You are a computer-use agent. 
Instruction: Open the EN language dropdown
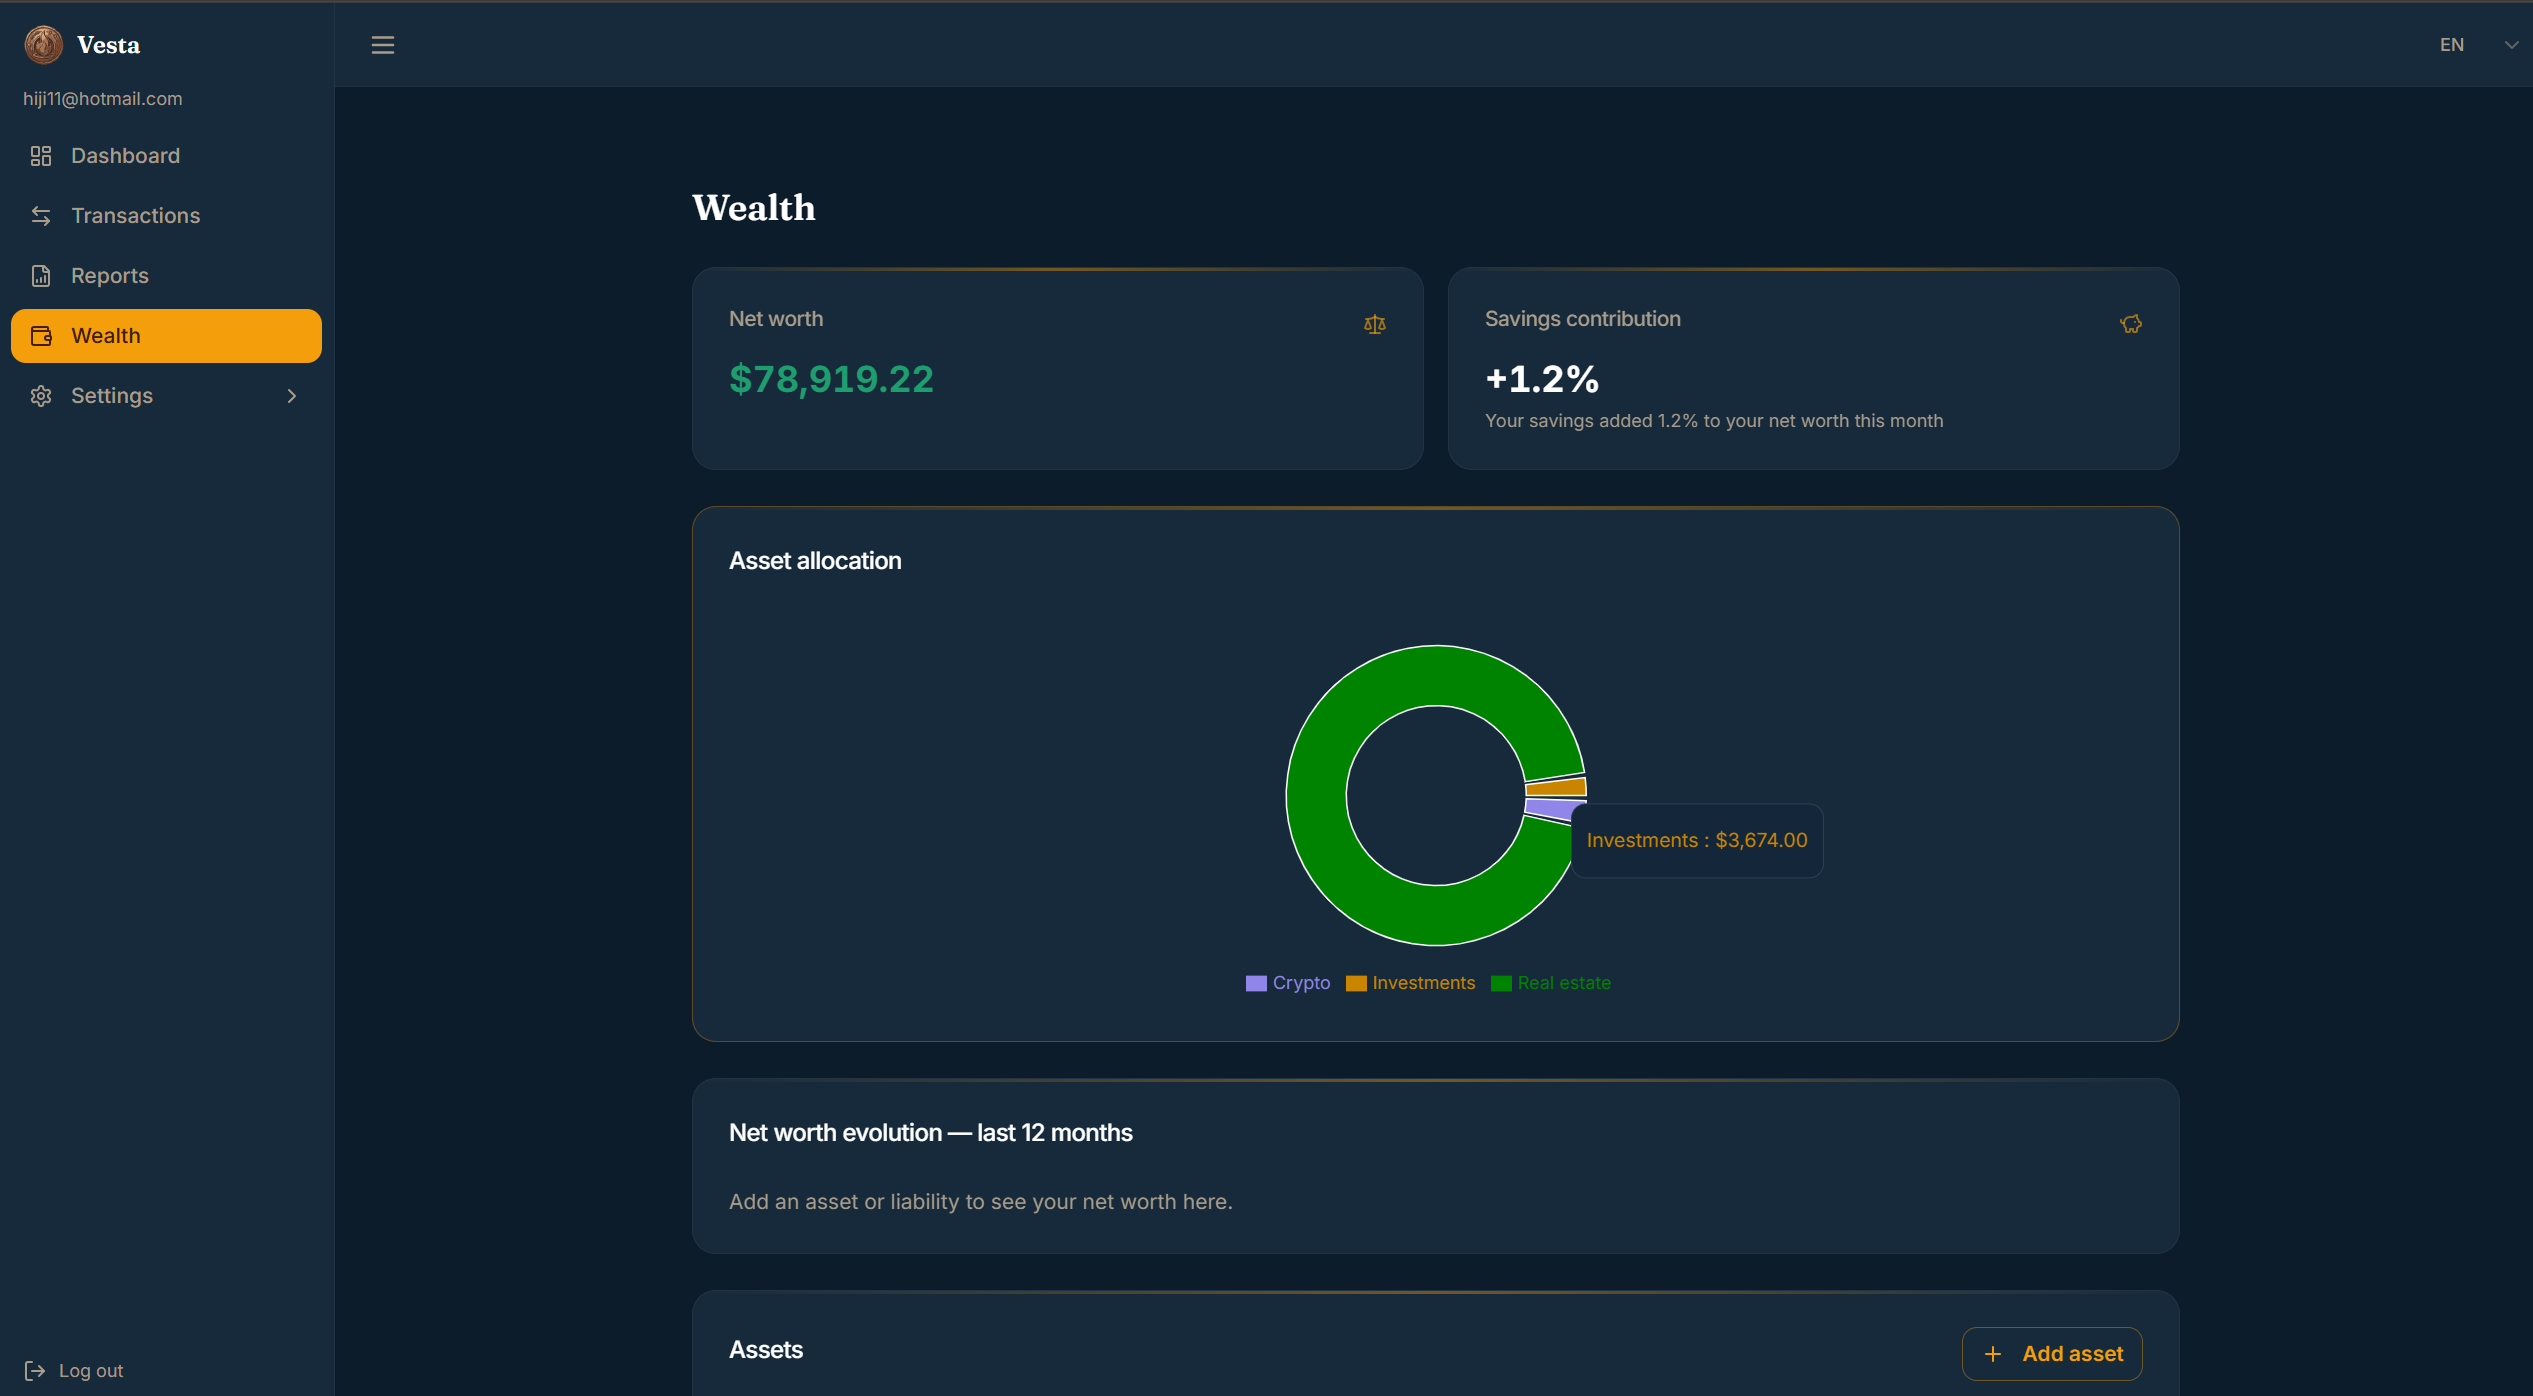(x=2478, y=44)
